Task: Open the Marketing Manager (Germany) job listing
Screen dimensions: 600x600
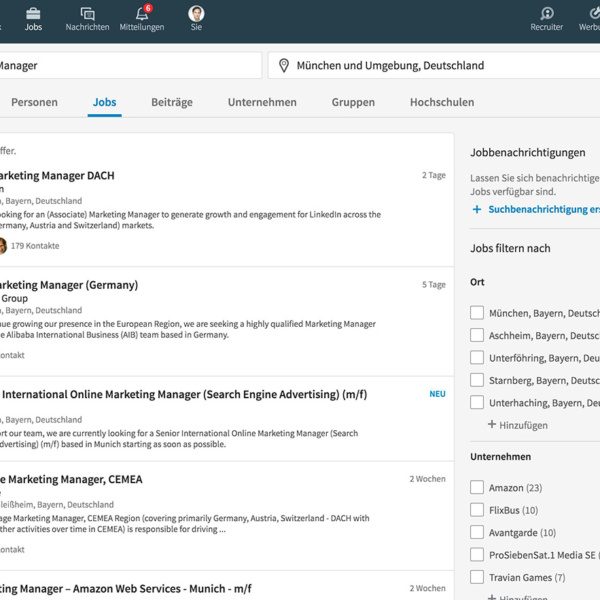Action: (x=69, y=285)
